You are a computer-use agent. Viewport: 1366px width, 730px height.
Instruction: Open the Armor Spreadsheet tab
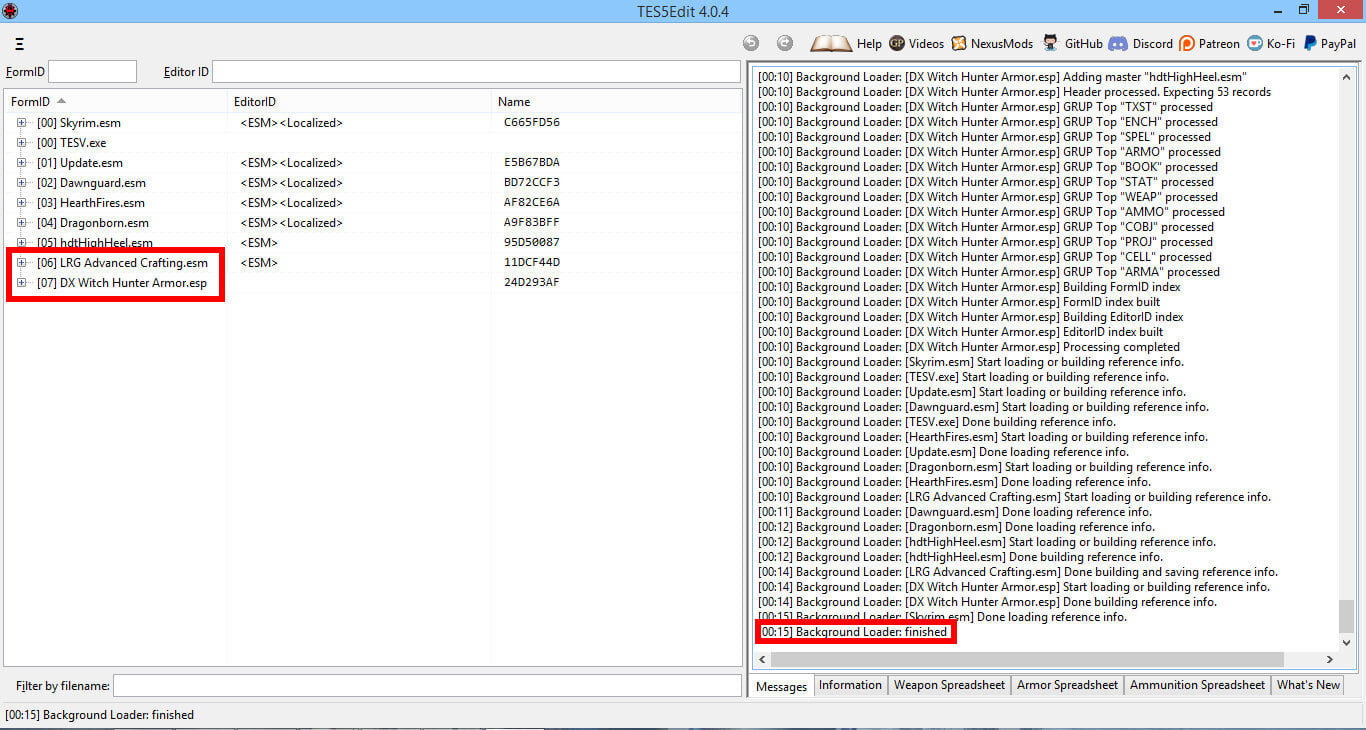click(x=1067, y=685)
